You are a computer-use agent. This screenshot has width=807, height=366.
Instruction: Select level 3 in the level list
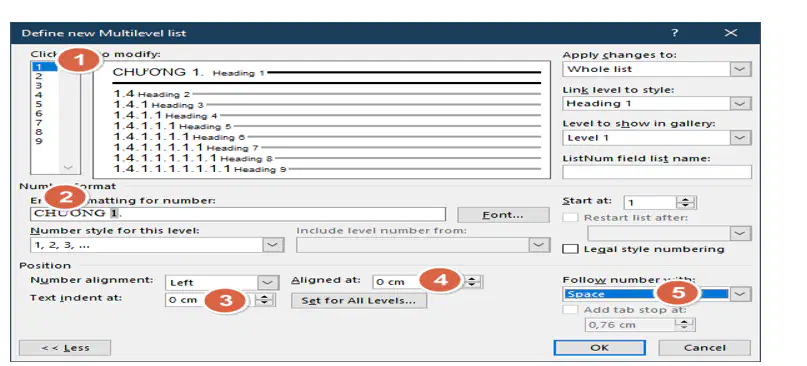39,85
